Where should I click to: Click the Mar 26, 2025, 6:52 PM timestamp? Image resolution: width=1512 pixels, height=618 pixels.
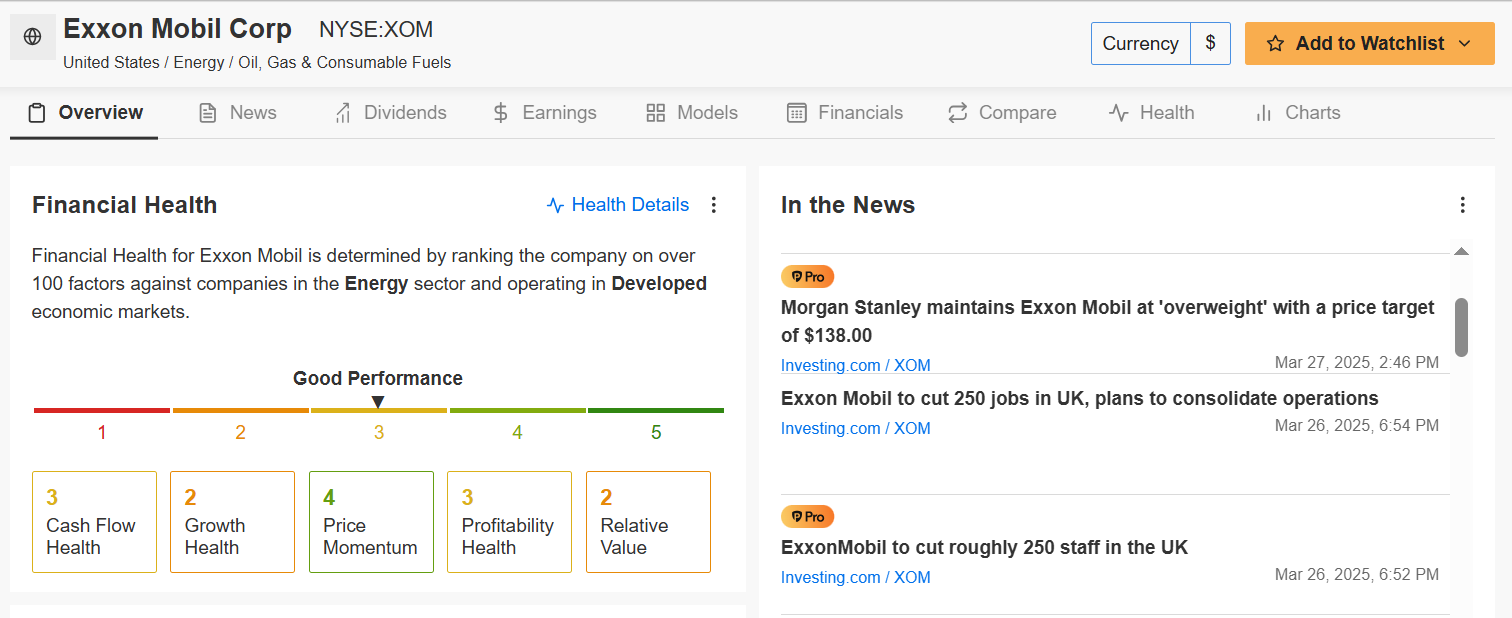pyautogui.click(x=1357, y=574)
